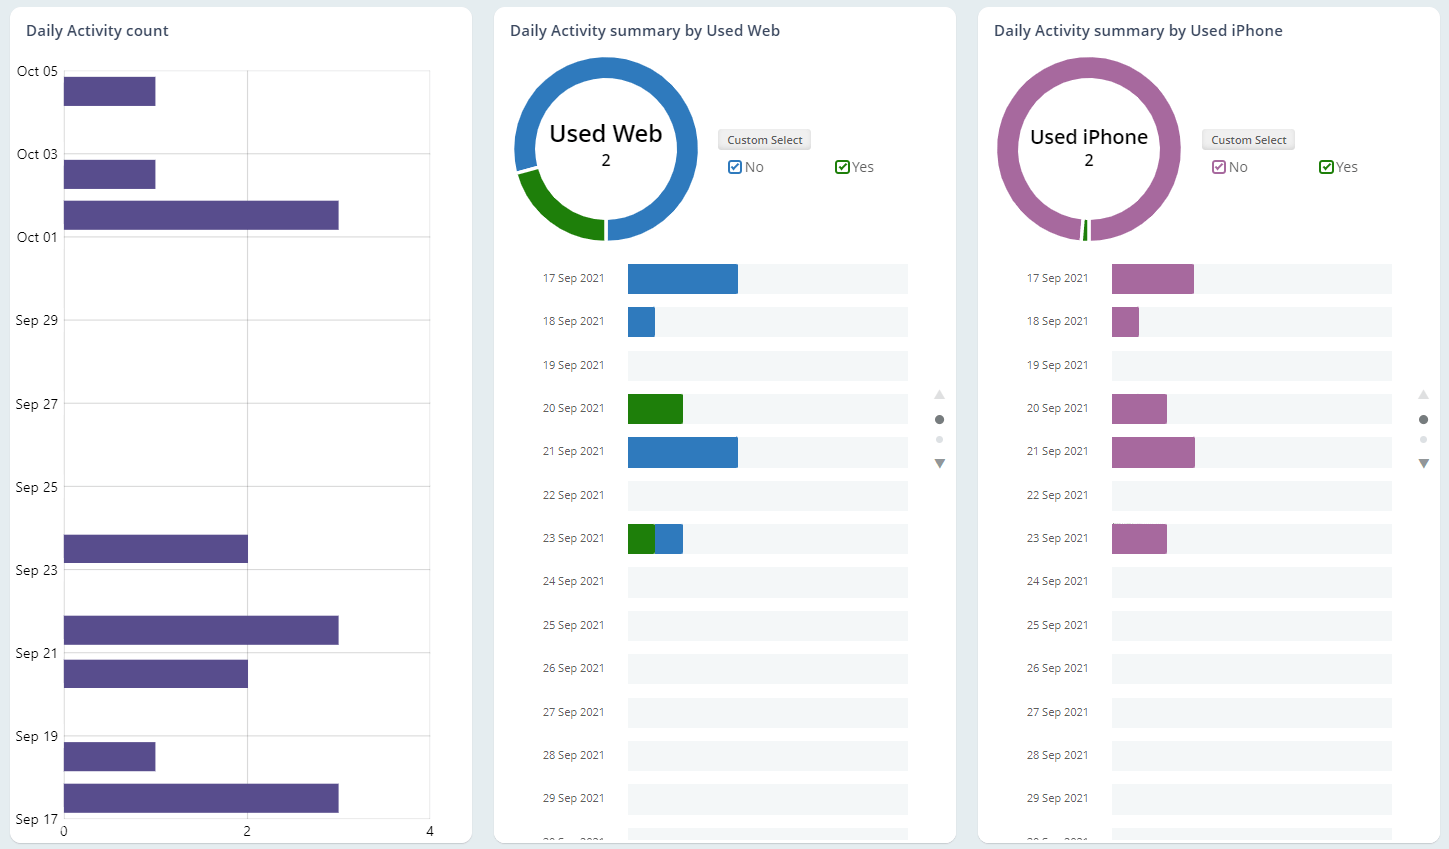Select the active pagination dot in Used iPhone chart
Screen dimensions: 1449x849
tap(1423, 419)
